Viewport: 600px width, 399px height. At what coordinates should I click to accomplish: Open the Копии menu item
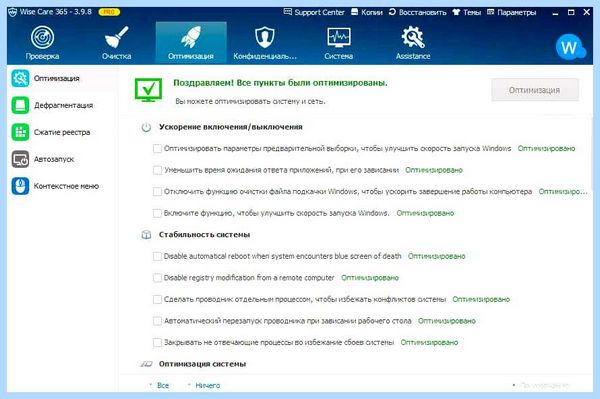pos(372,12)
